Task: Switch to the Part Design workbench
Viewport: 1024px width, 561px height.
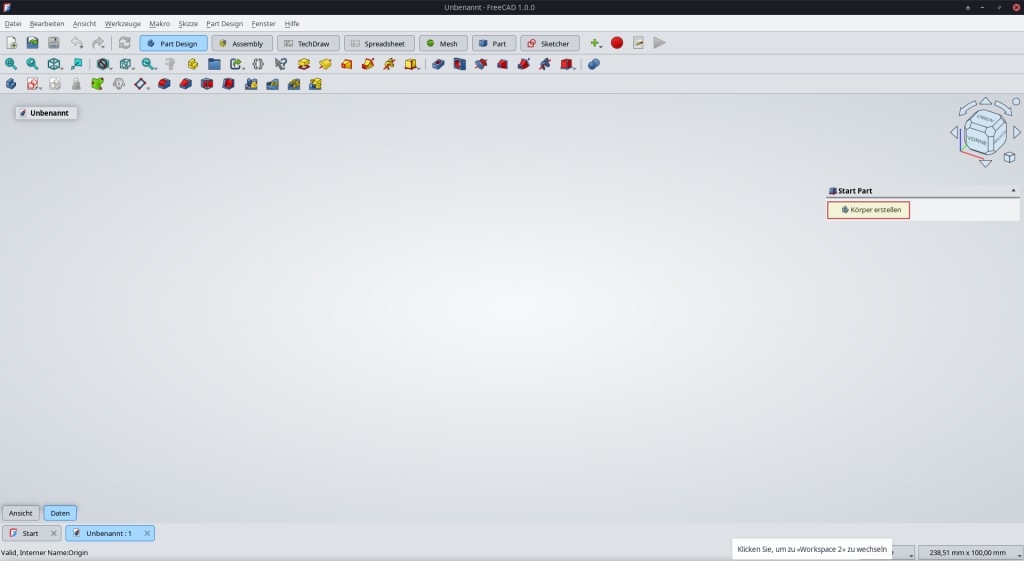Action: pyautogui.click(x=173, y=43)
